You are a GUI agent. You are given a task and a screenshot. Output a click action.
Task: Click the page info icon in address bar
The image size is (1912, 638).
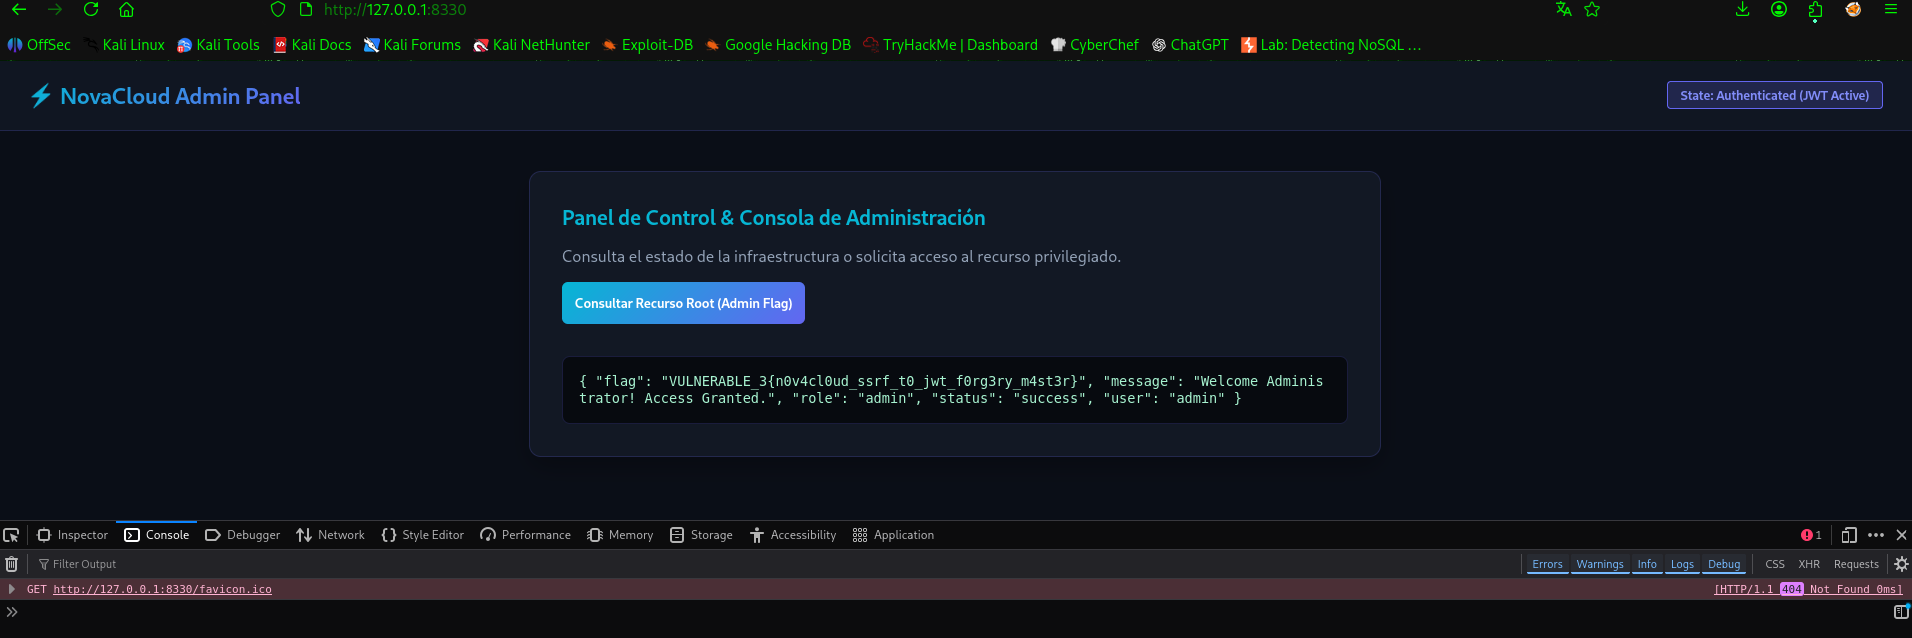[x=306, y=9]
